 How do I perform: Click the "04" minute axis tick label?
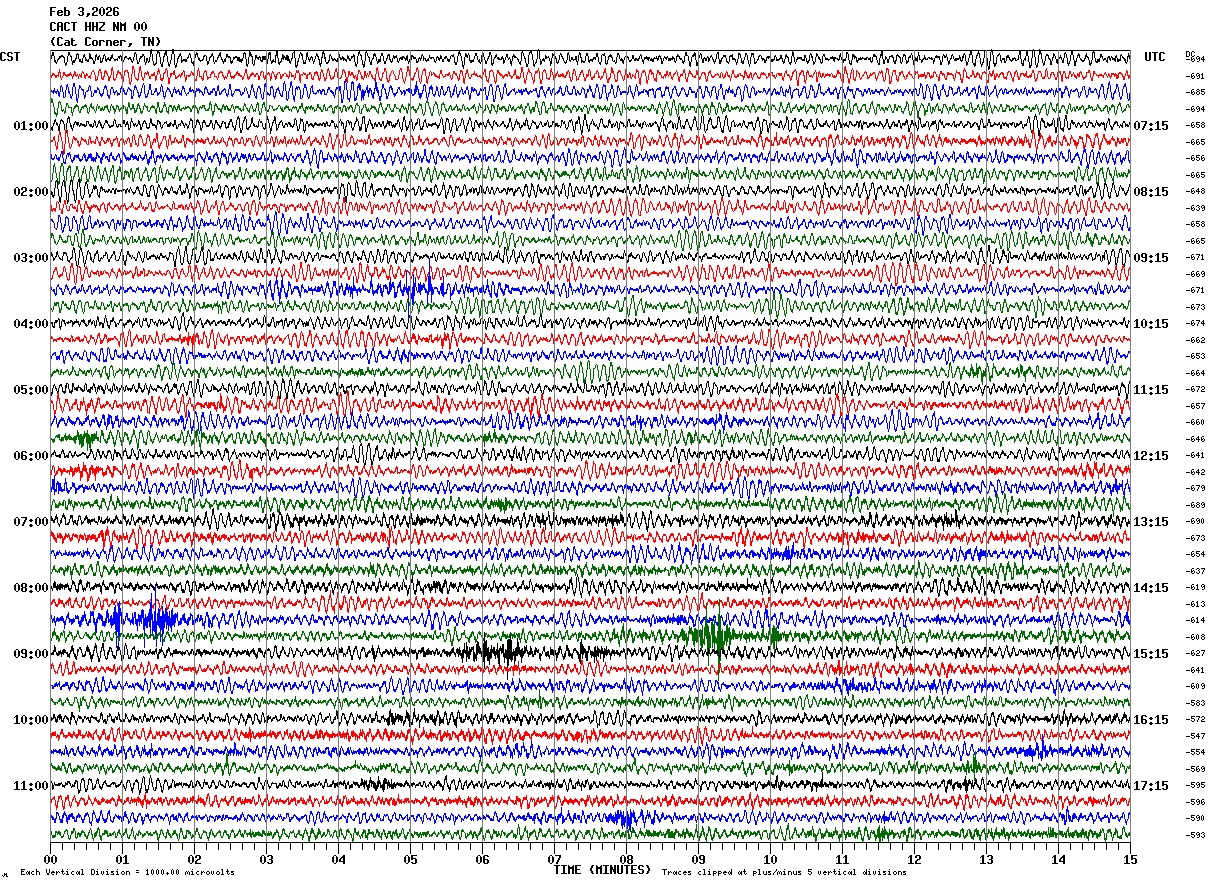338,859
